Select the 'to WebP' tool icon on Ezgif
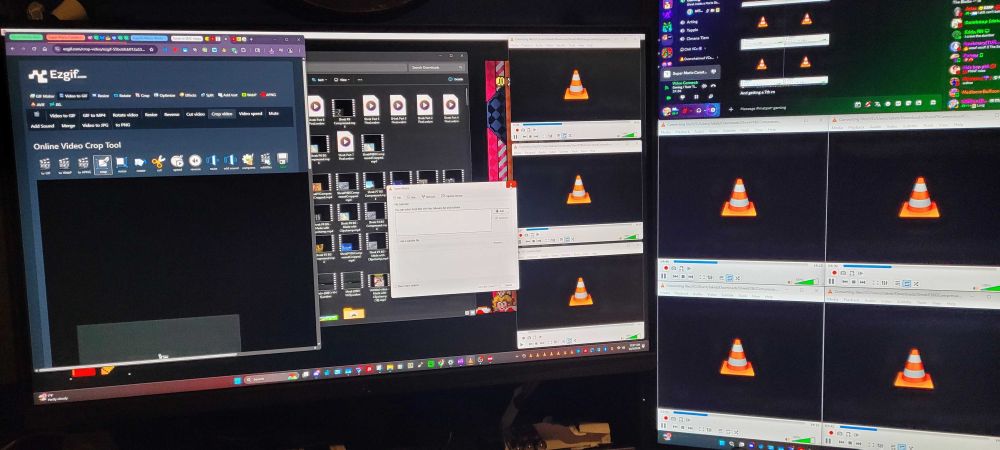The image size is (1000, 450). 64,163
